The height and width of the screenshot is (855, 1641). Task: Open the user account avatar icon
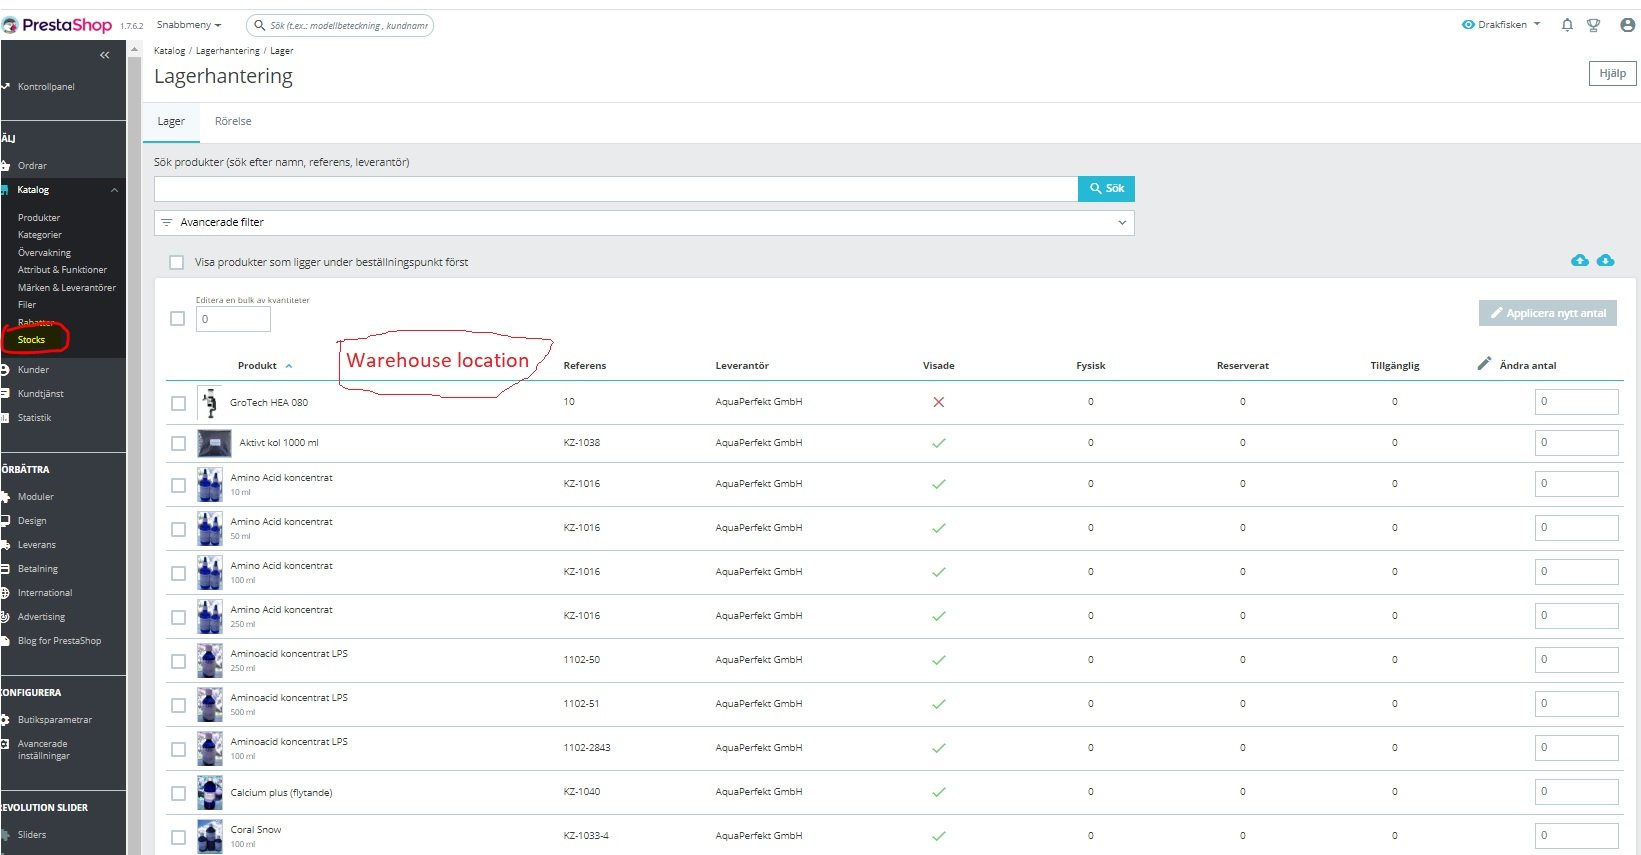click(x=1628, y=25)
